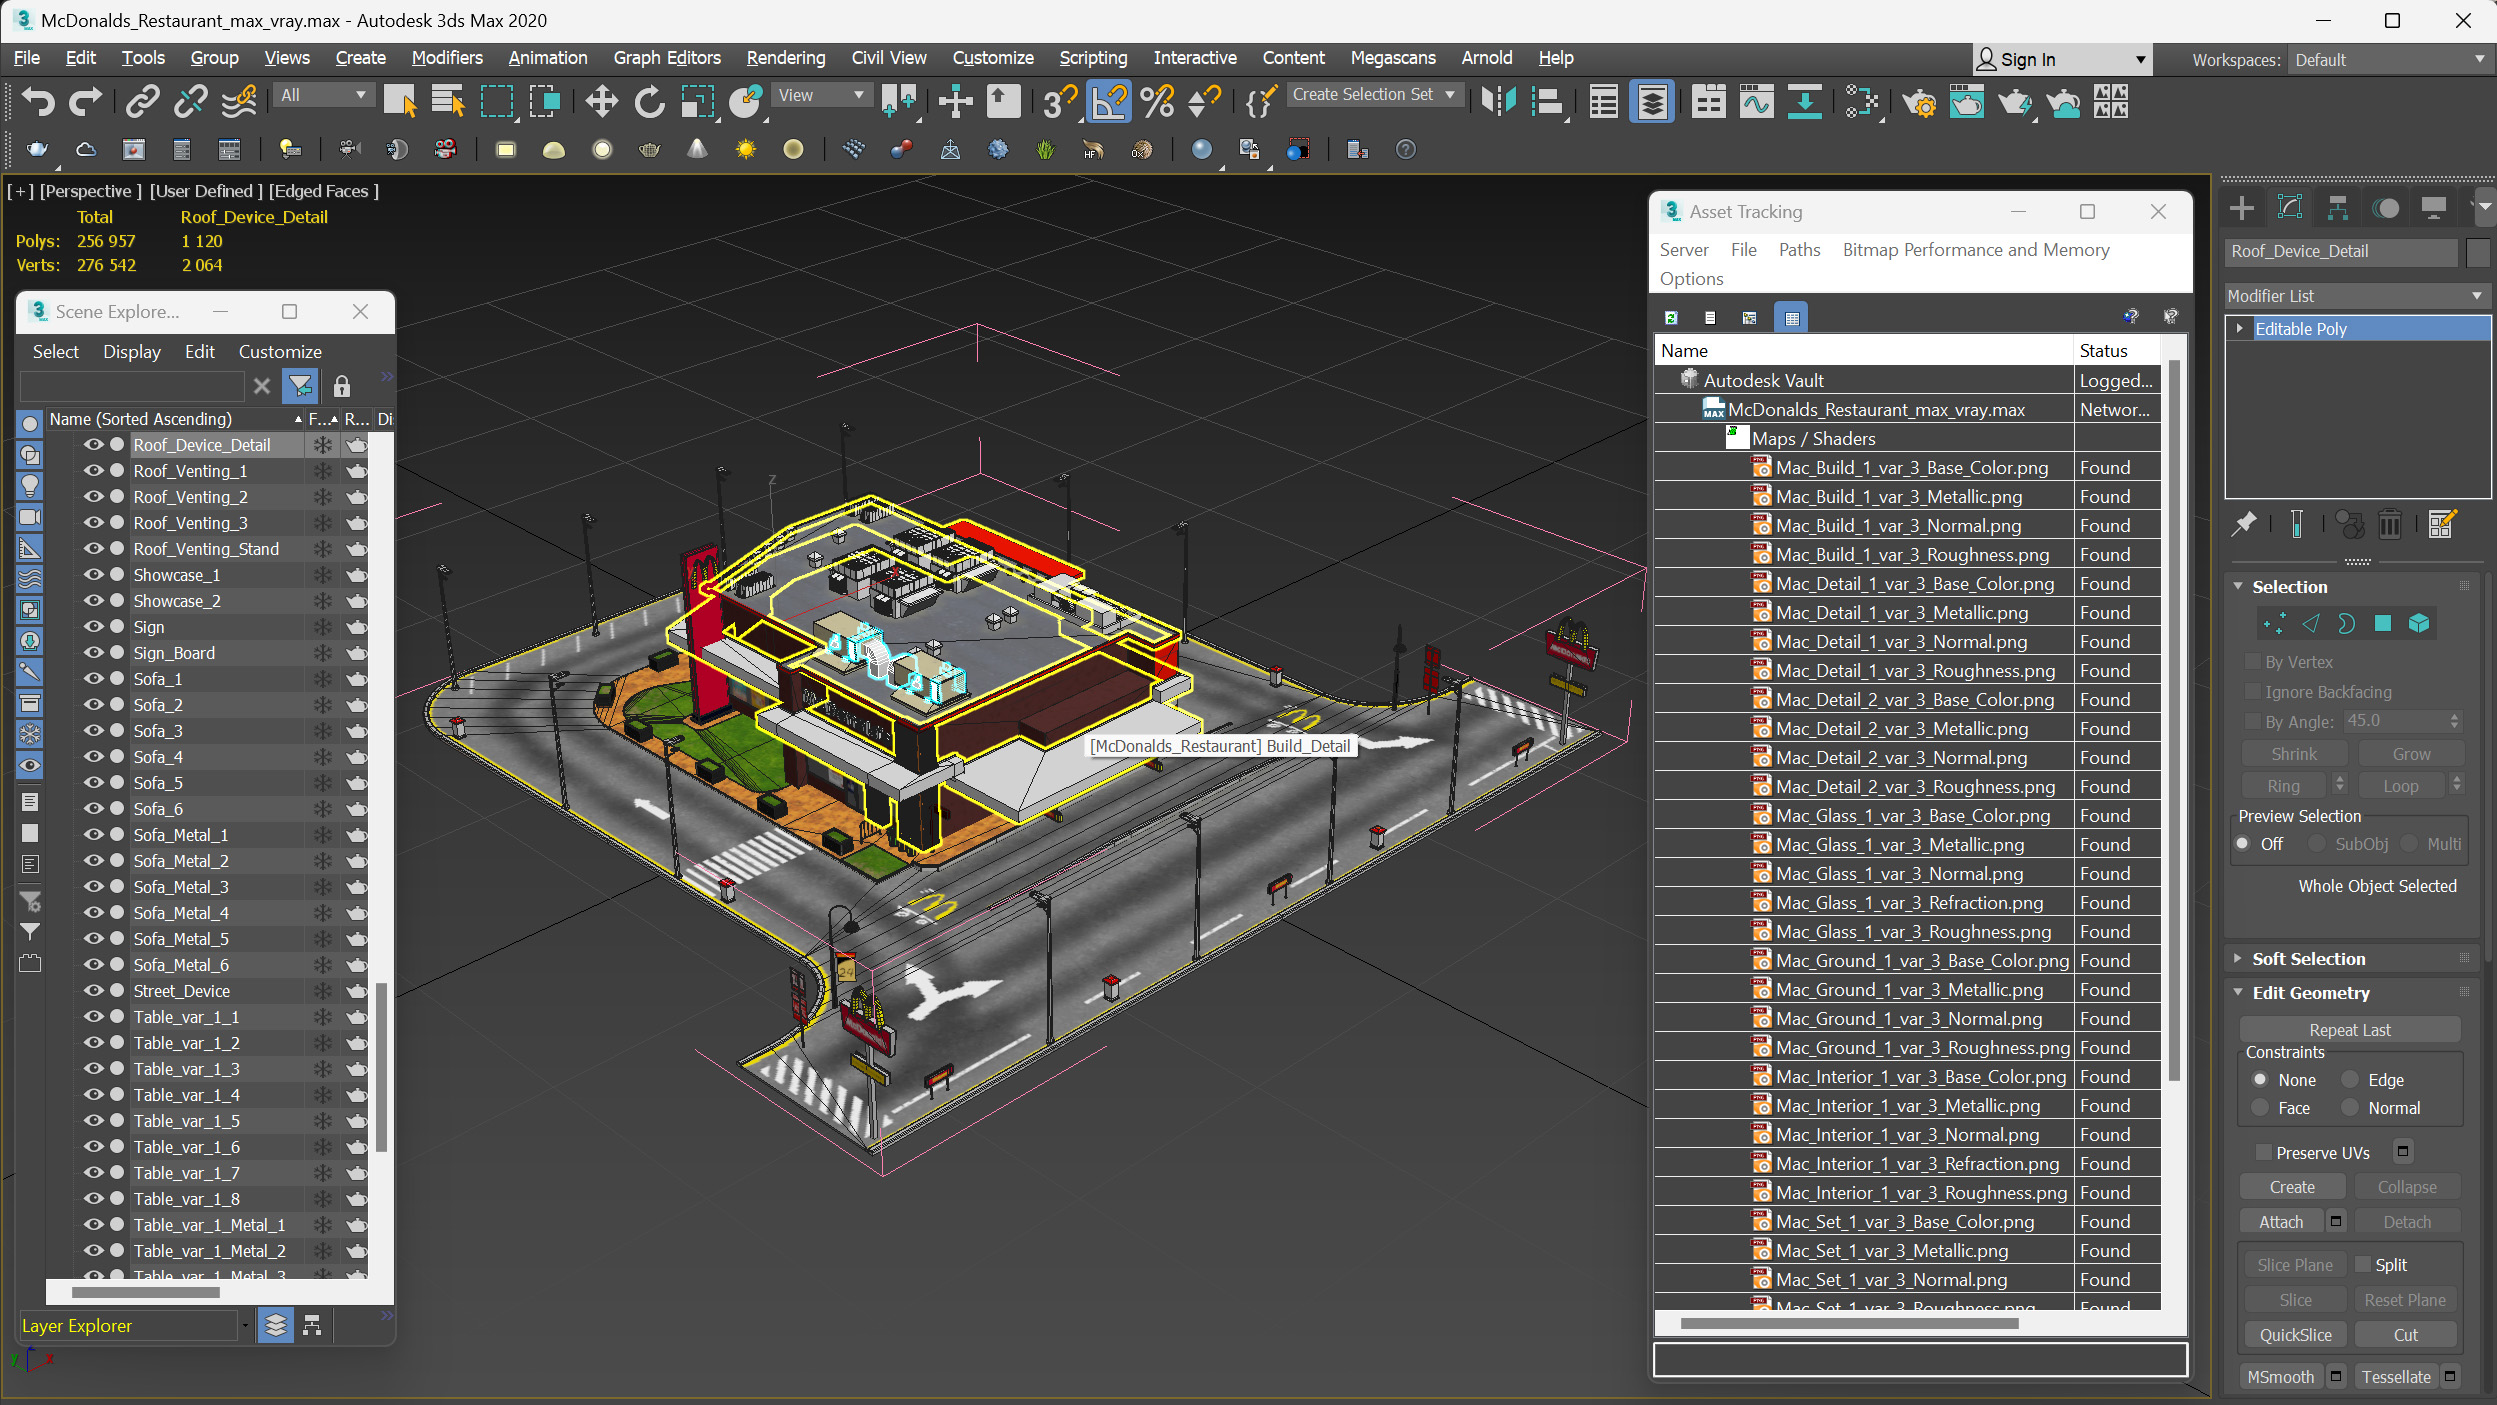
Task: Expand the Editable Poly modifier entry
Action: (x=2240, y=328)
